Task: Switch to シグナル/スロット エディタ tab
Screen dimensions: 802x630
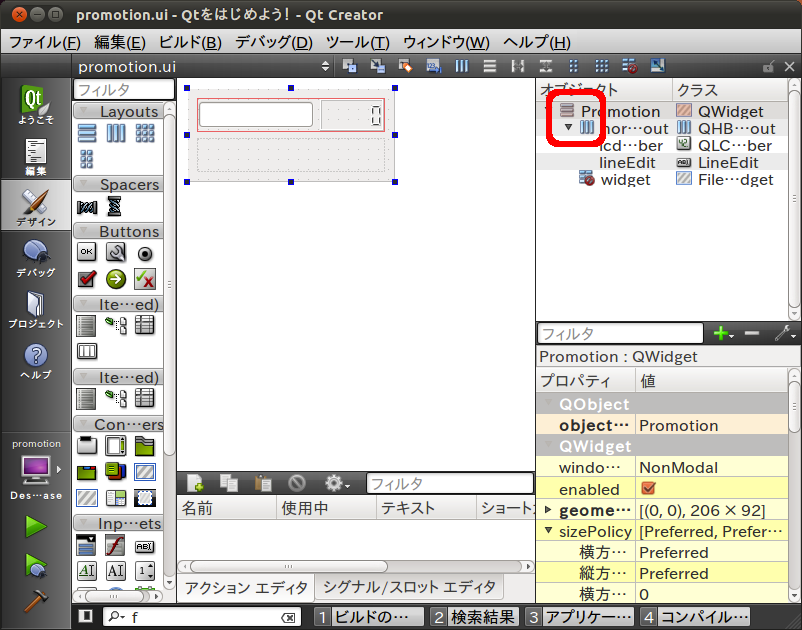Action: tap(410, 587)
